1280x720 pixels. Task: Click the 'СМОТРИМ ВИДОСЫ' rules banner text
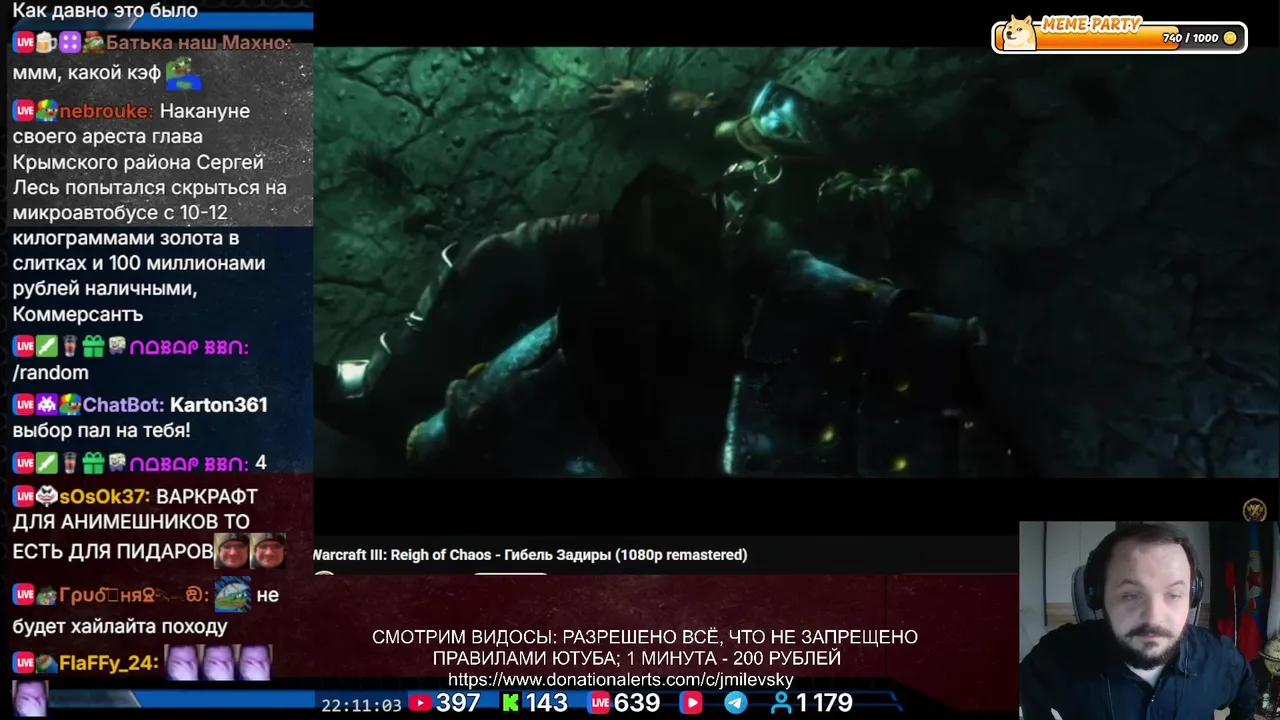pyautogui.click(x=645, y=647)
